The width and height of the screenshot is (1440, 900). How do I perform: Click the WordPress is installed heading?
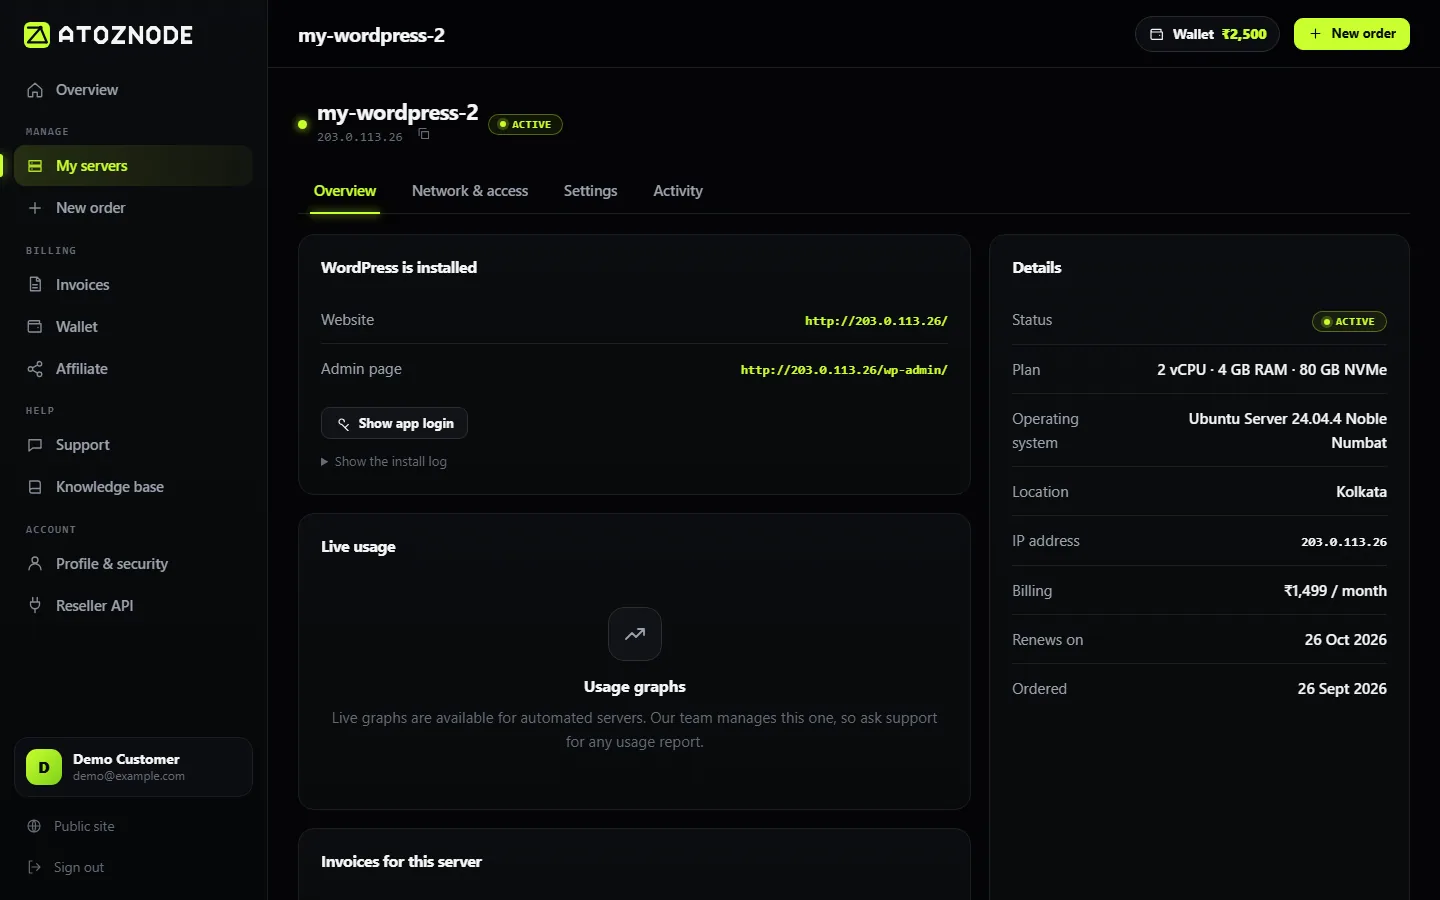pos(399,268)
